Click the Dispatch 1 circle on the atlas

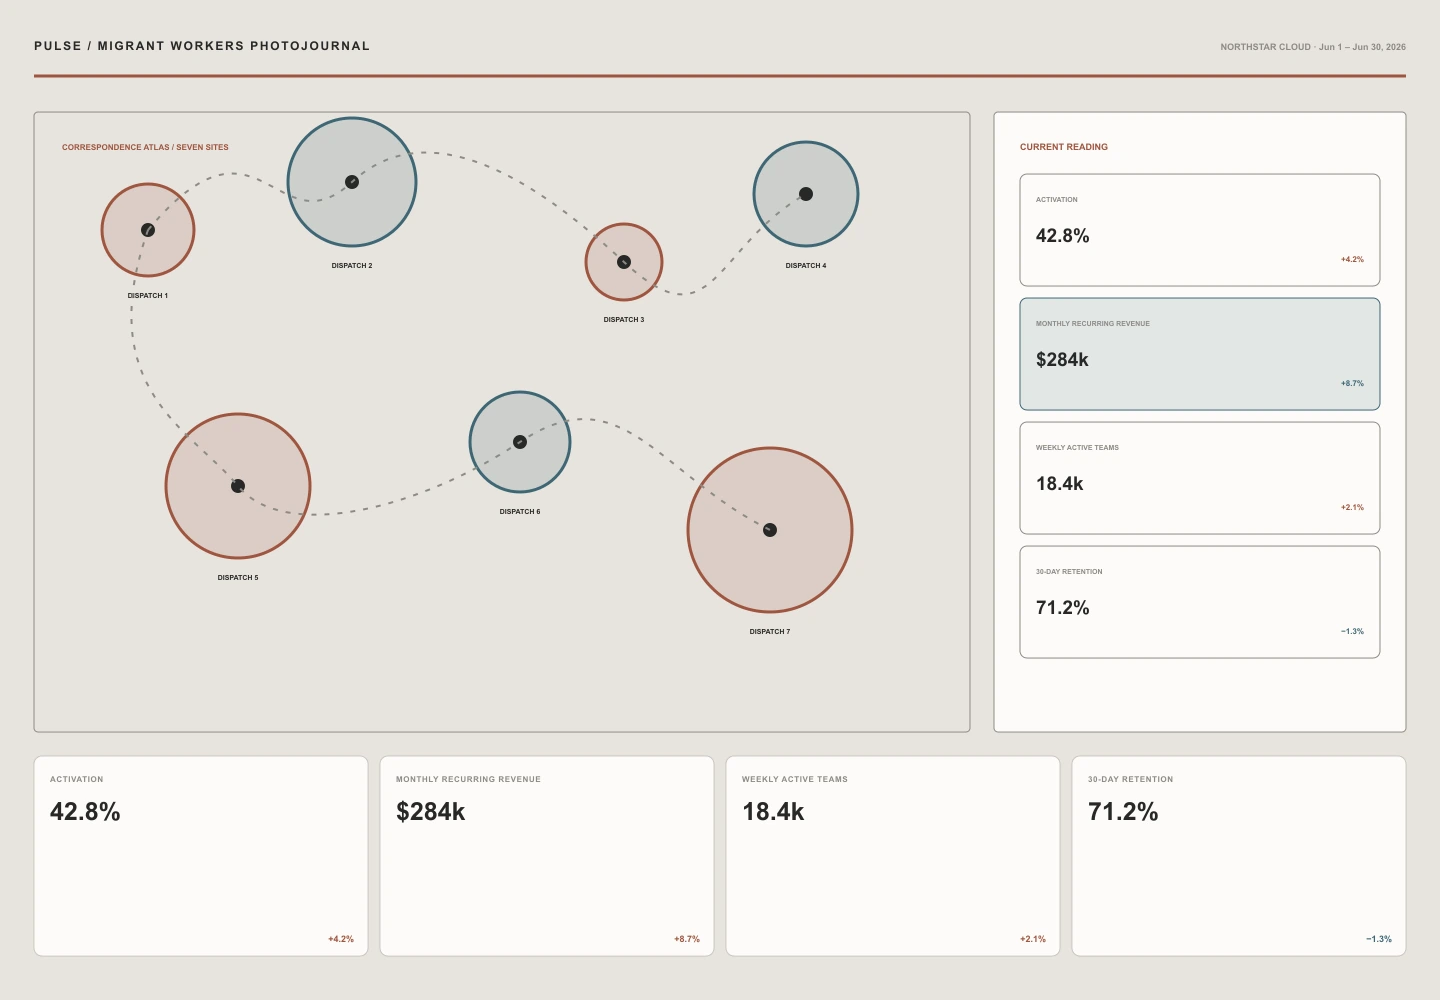coord(148,230)
